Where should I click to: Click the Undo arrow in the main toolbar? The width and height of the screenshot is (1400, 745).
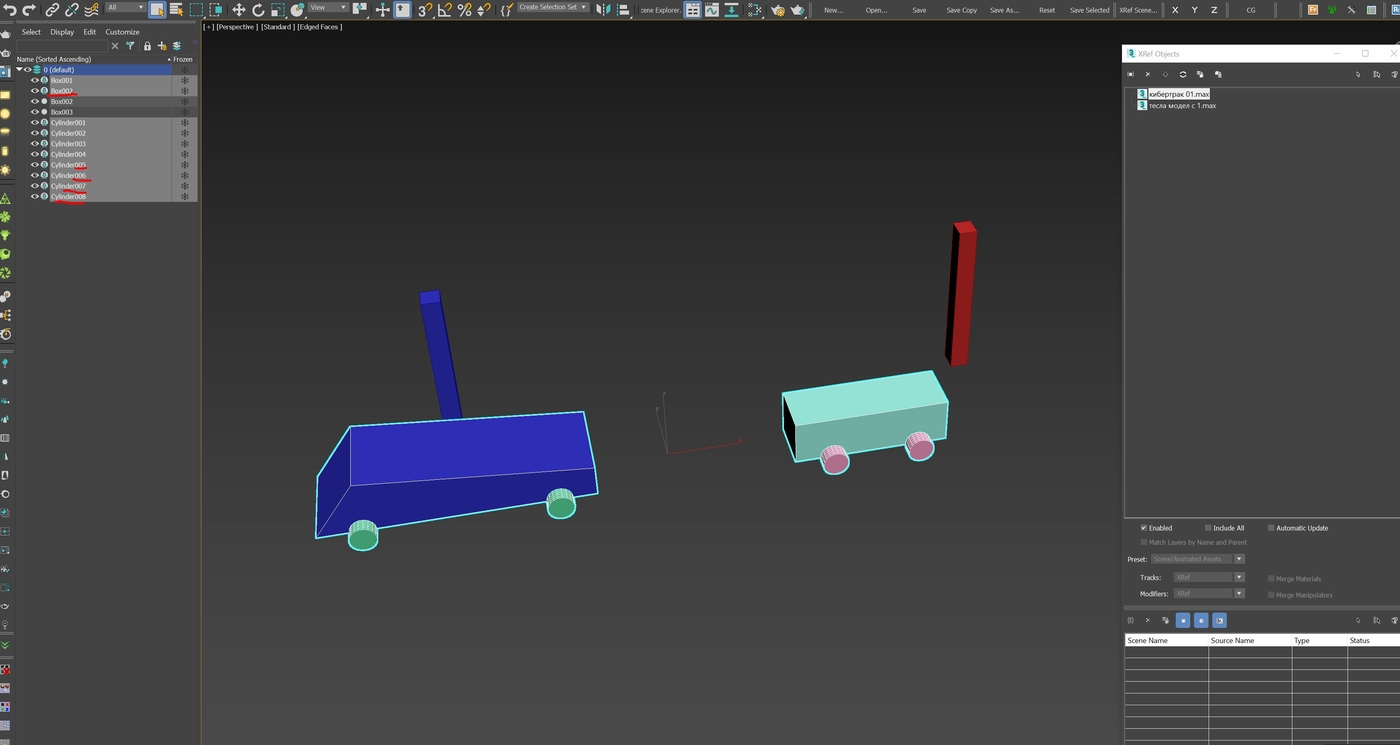8,9
